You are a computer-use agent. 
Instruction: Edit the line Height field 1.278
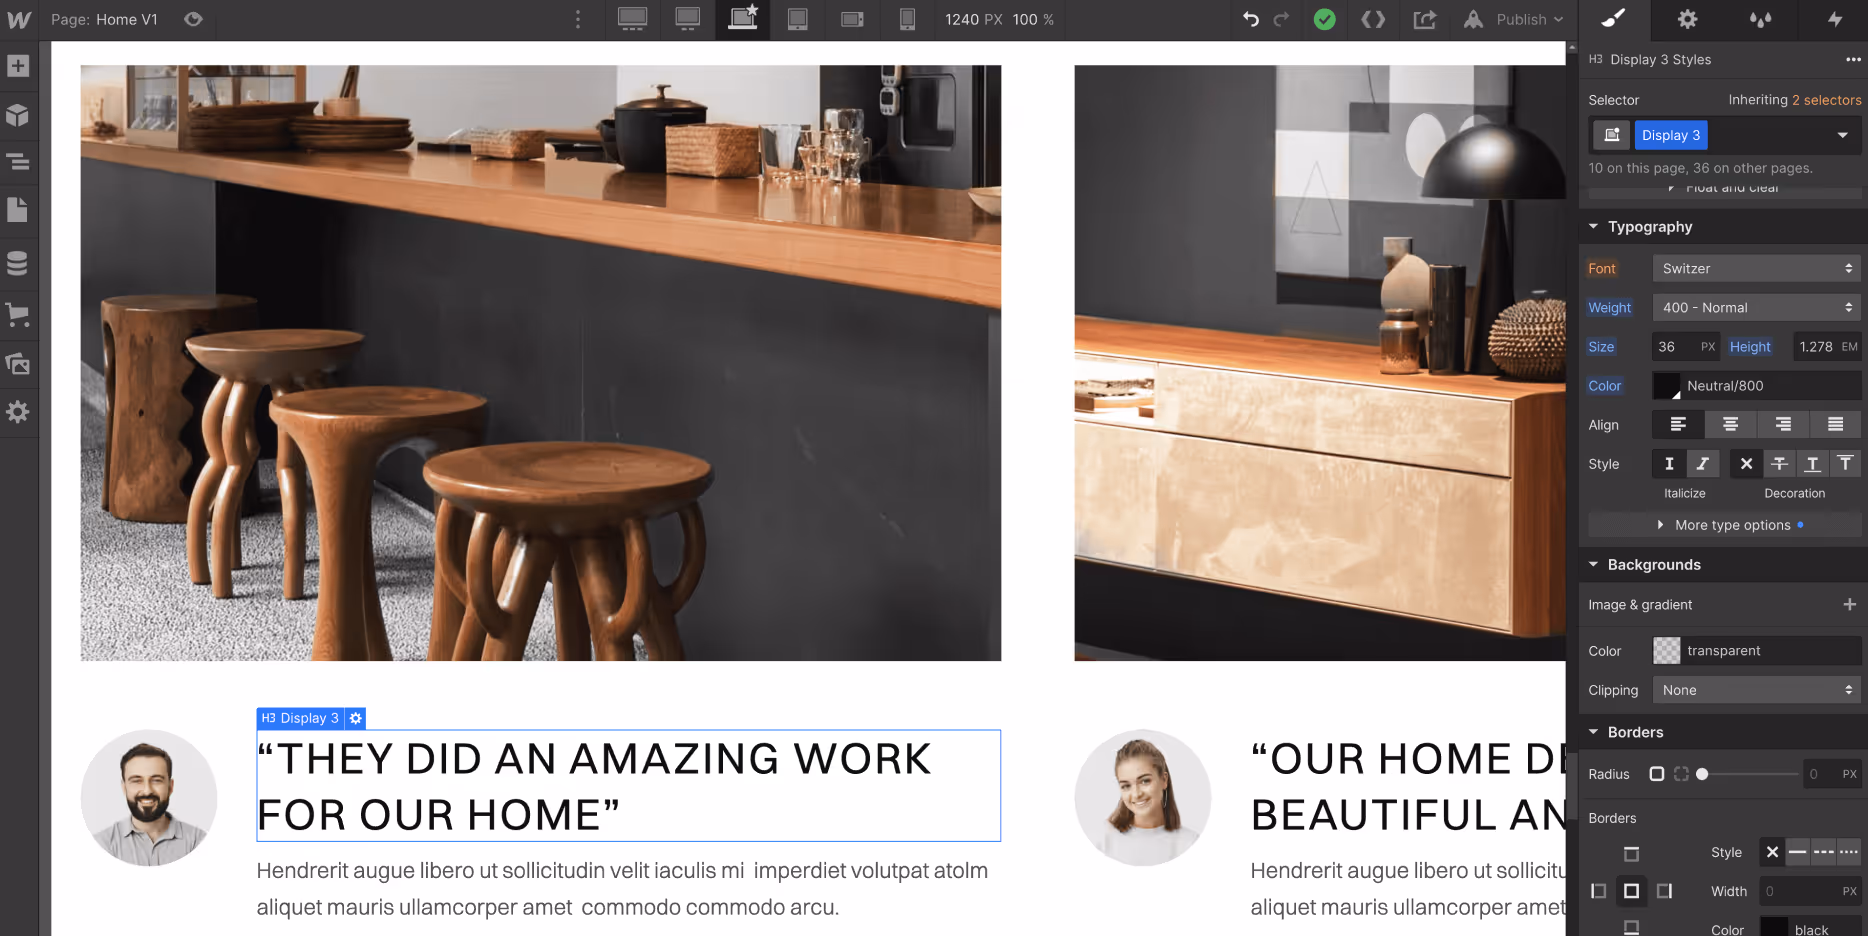1815,347
